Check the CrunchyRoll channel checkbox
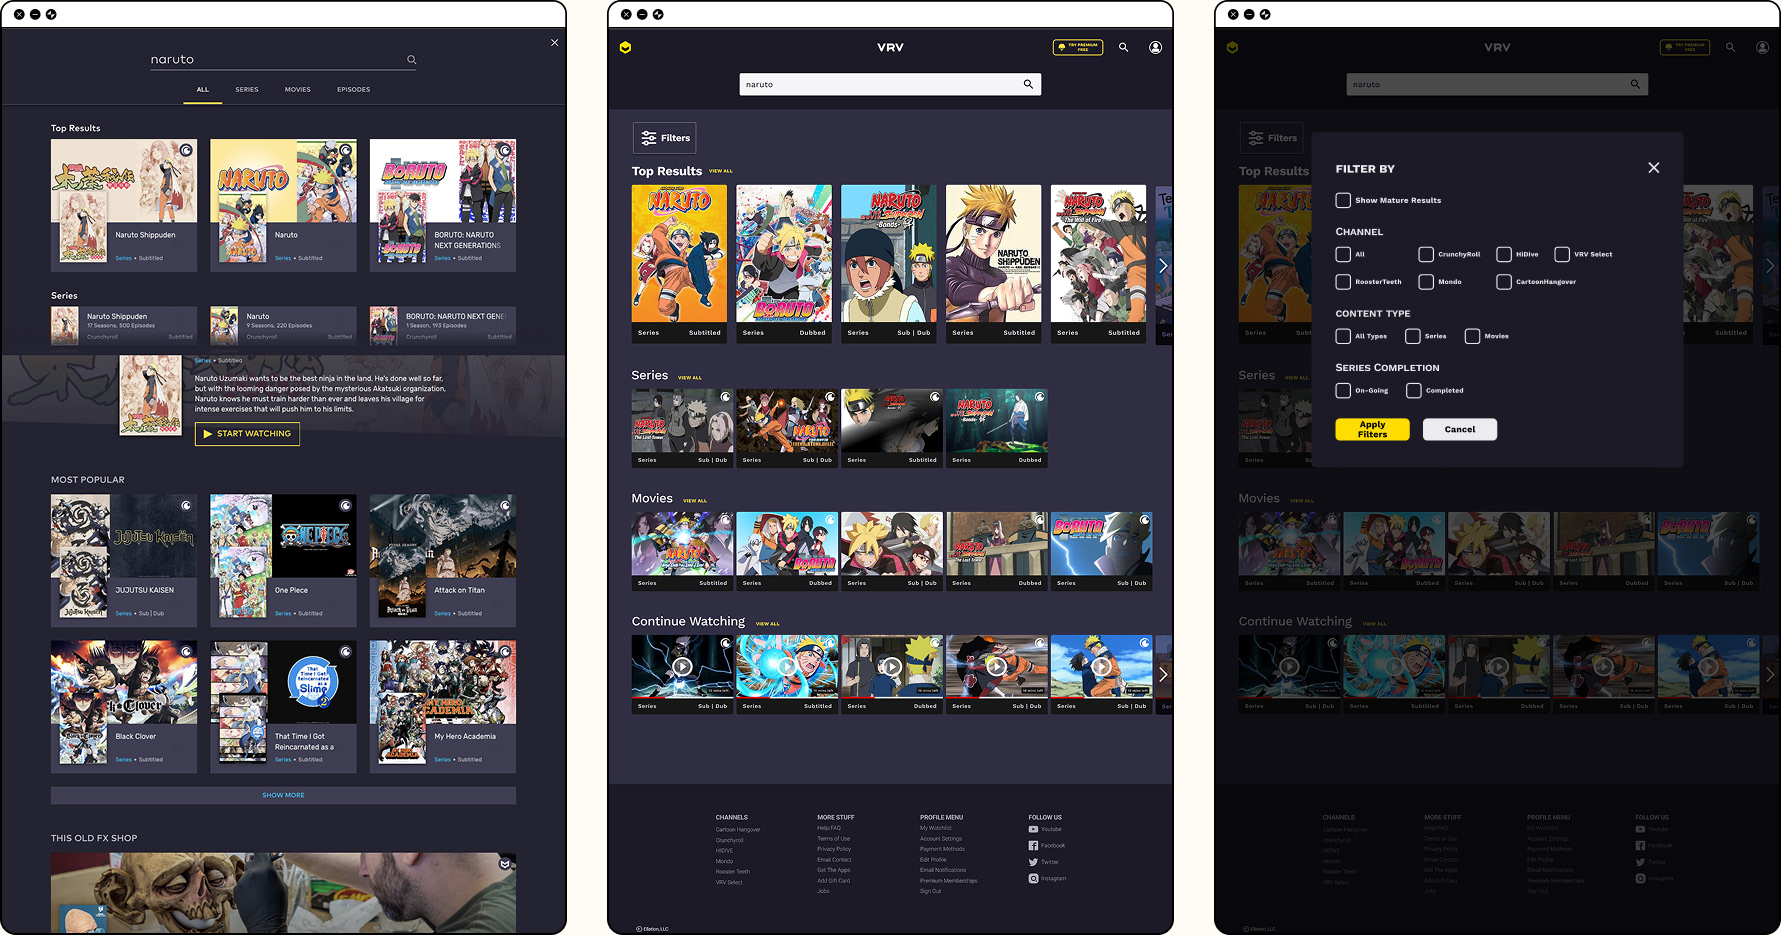 1426,254
